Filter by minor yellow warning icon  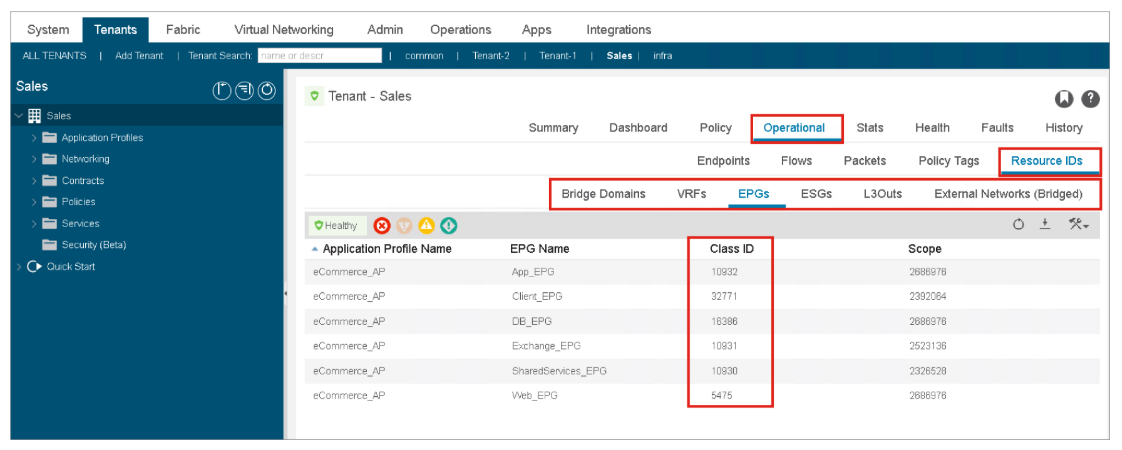pyautogui.click(x=426, y=226)
